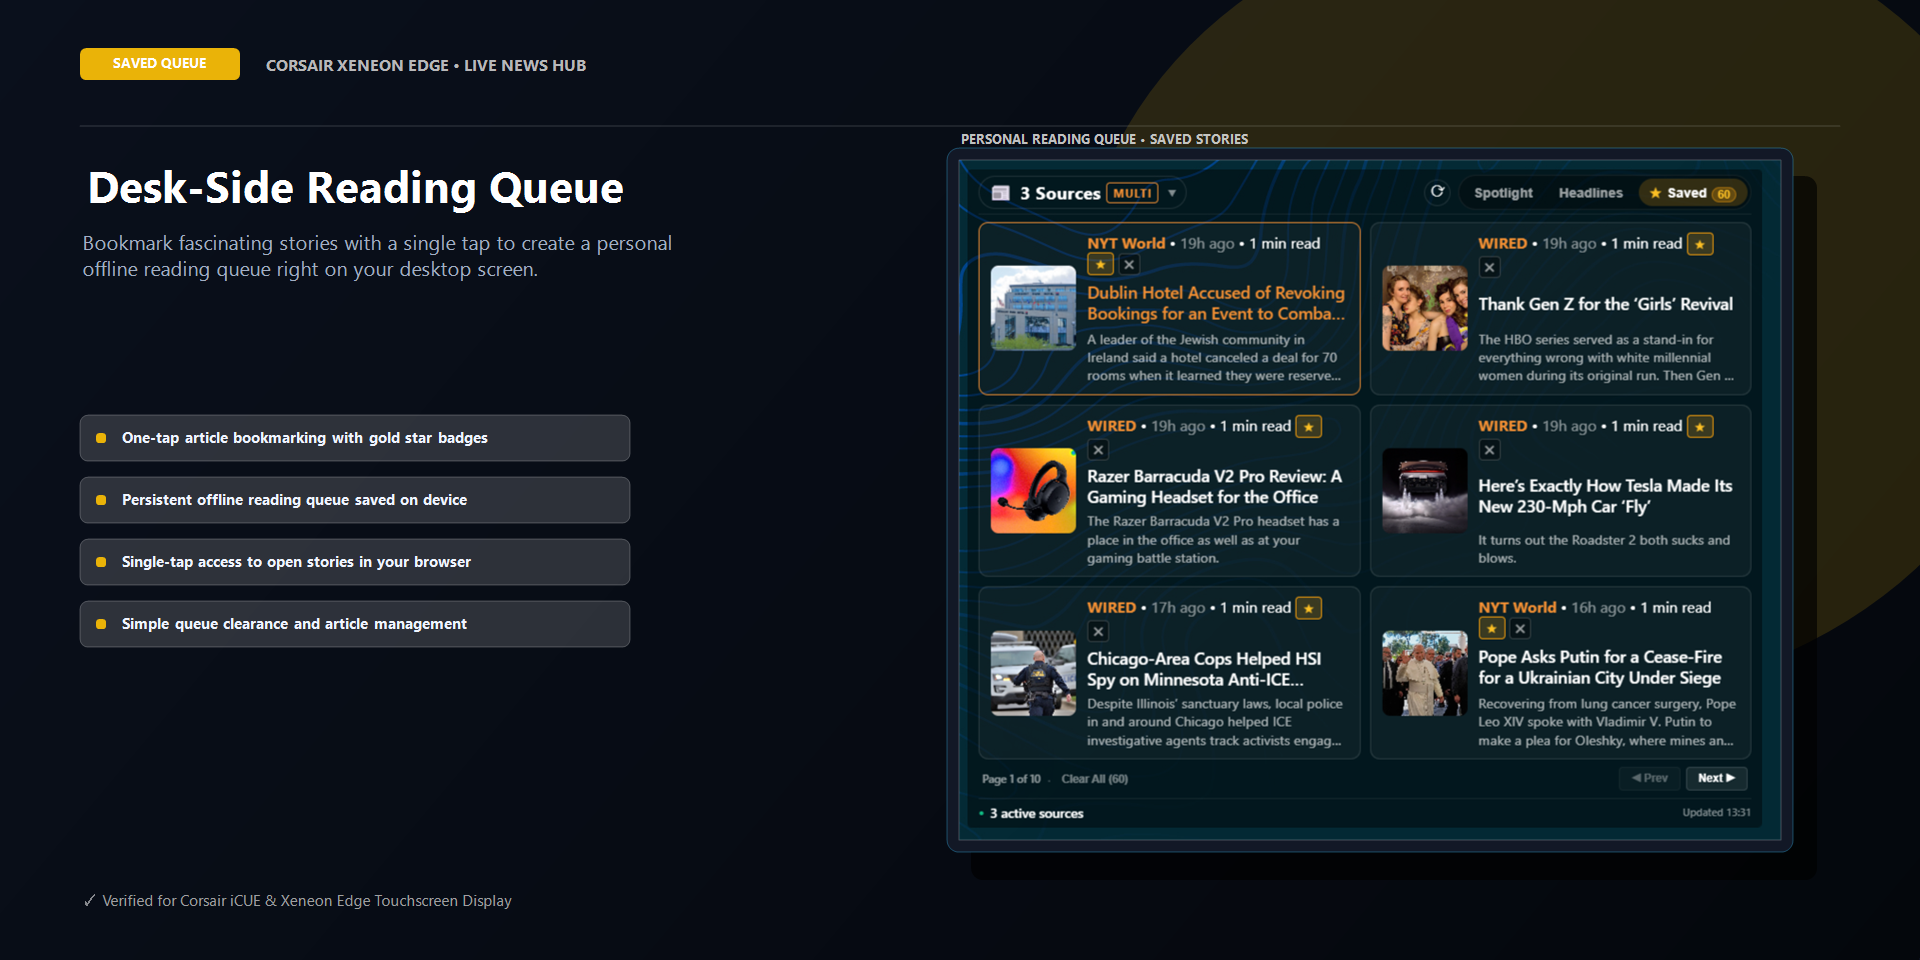1920x960 pixels.
Task: Open the Saved 60 tab
Action: coord(1692,193)
